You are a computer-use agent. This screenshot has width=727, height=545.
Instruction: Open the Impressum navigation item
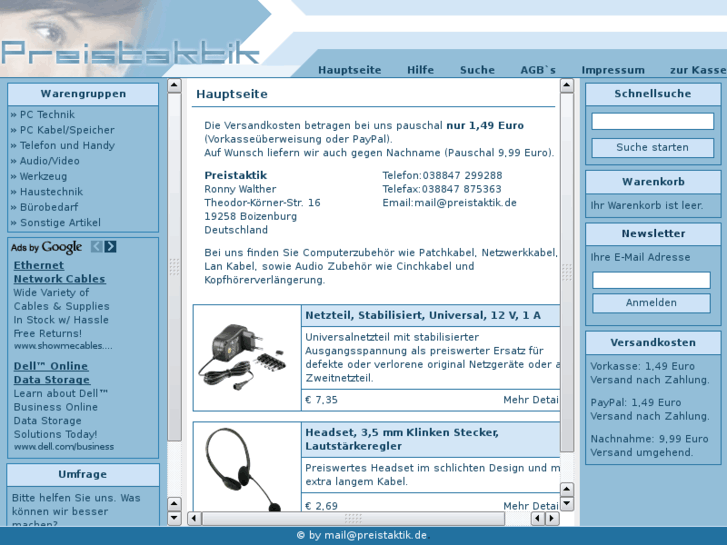click(613, 70)
